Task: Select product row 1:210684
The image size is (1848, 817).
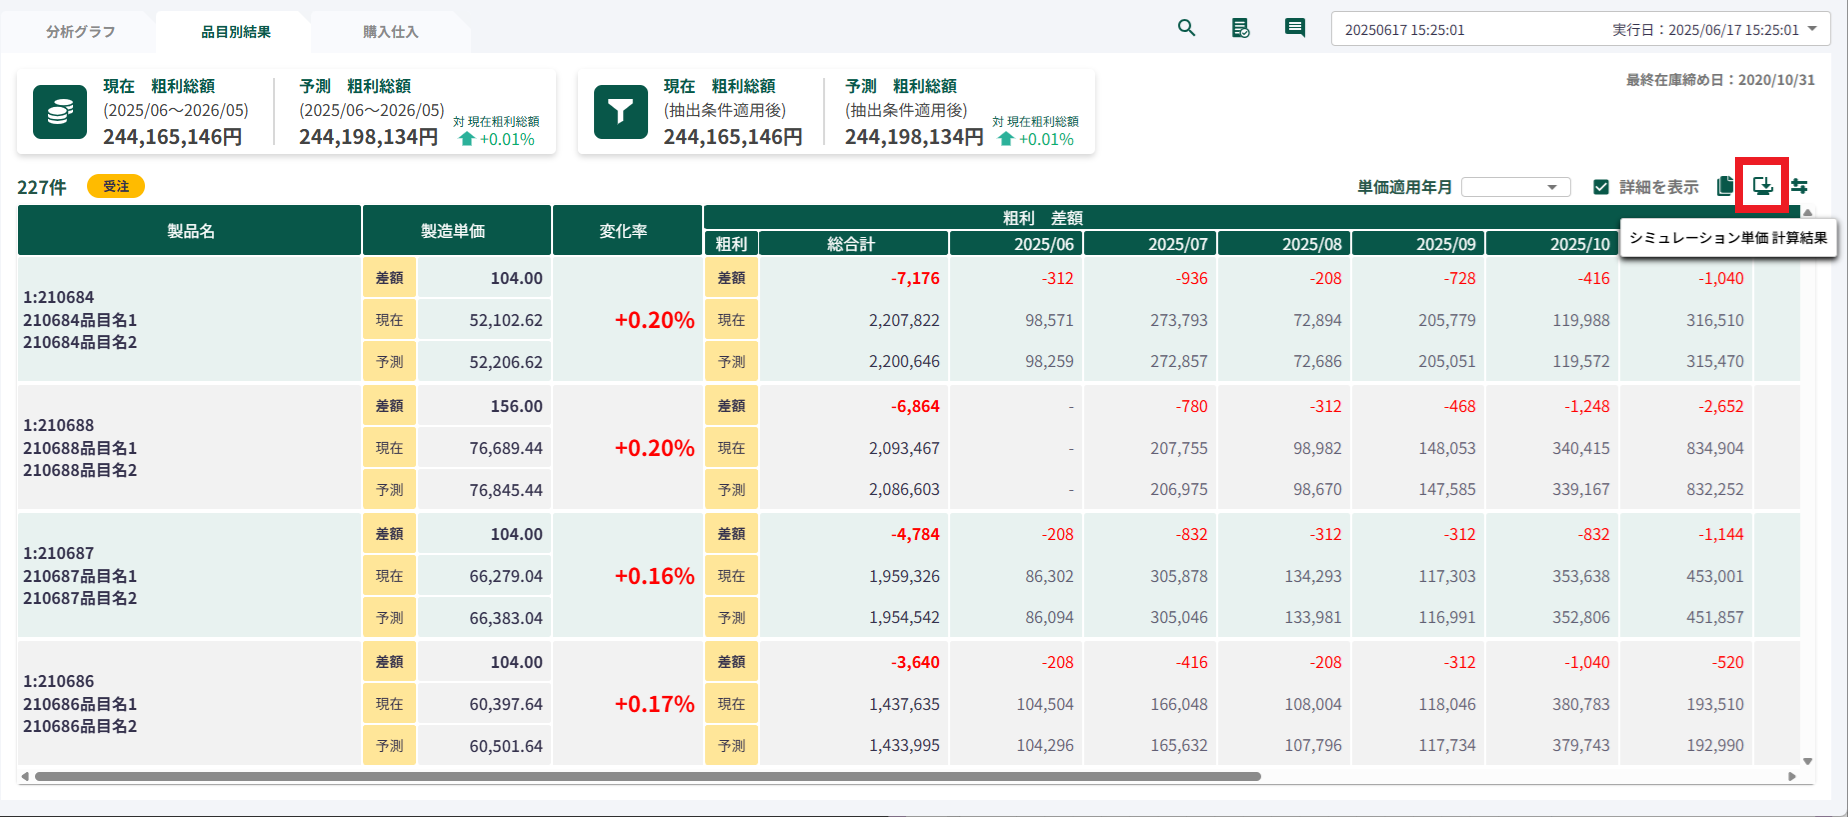Action: tap(80, 319)
